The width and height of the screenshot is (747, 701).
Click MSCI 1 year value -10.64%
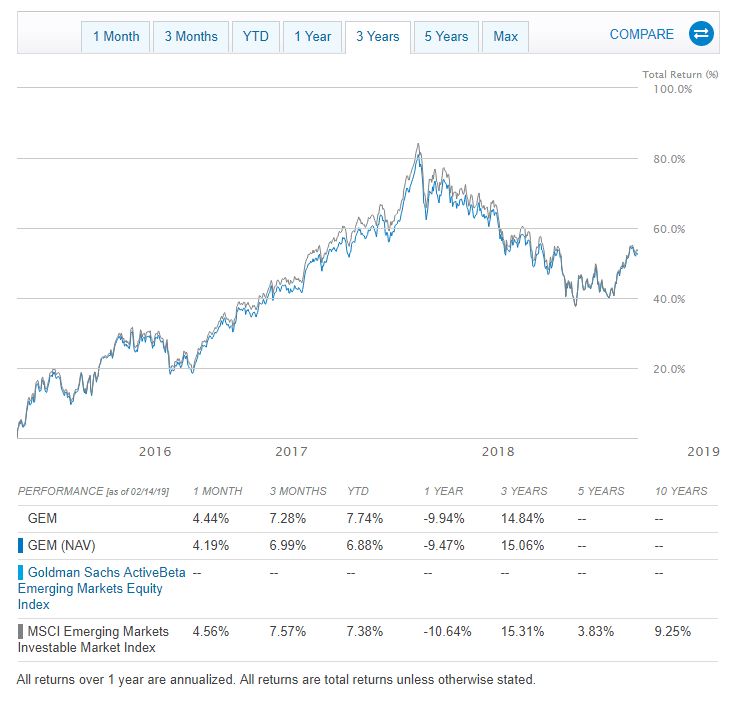tap(447, 631)
